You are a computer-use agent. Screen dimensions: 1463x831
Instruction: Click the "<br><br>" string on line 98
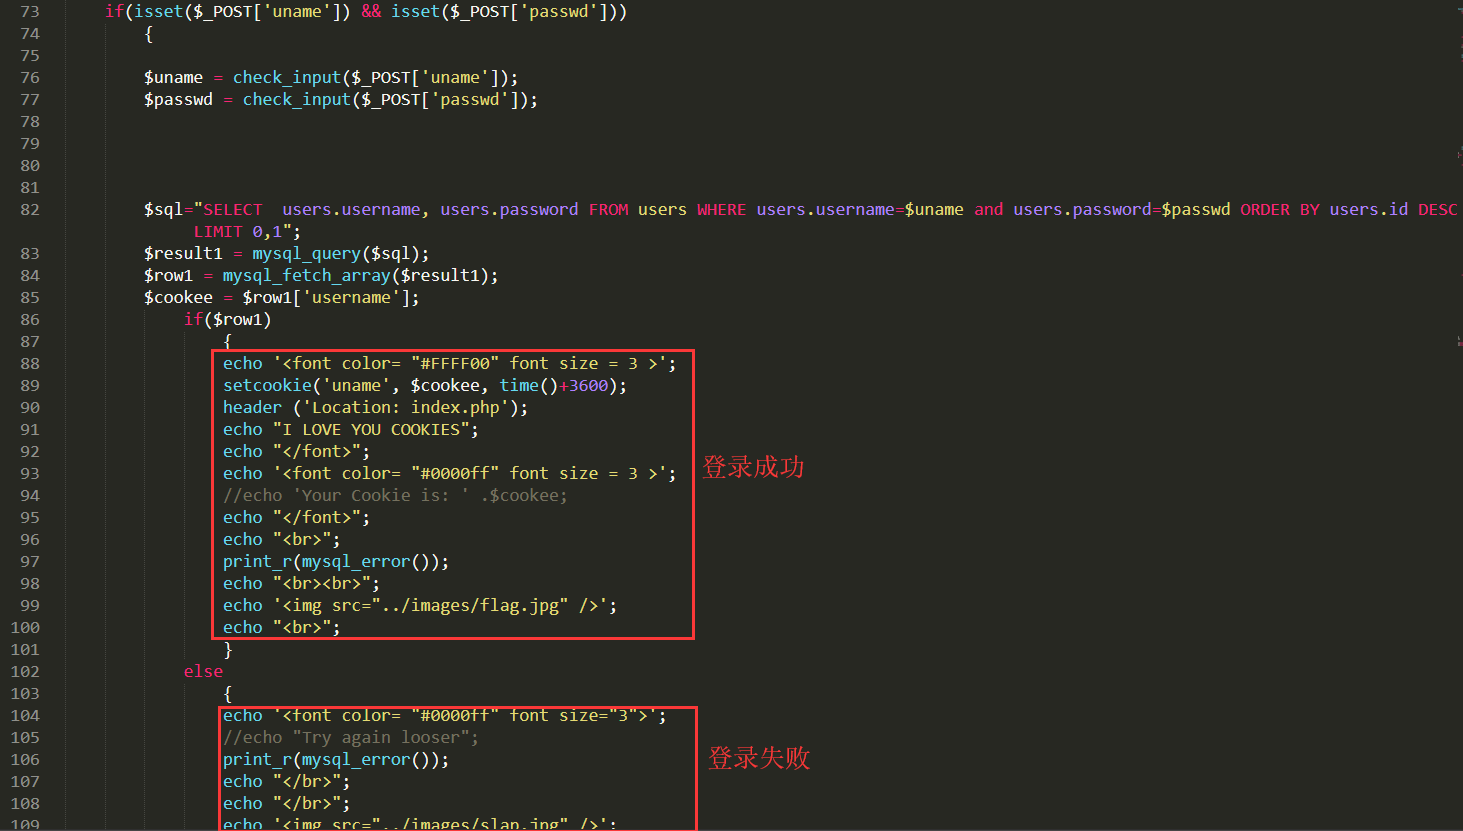tap(322, 584)
